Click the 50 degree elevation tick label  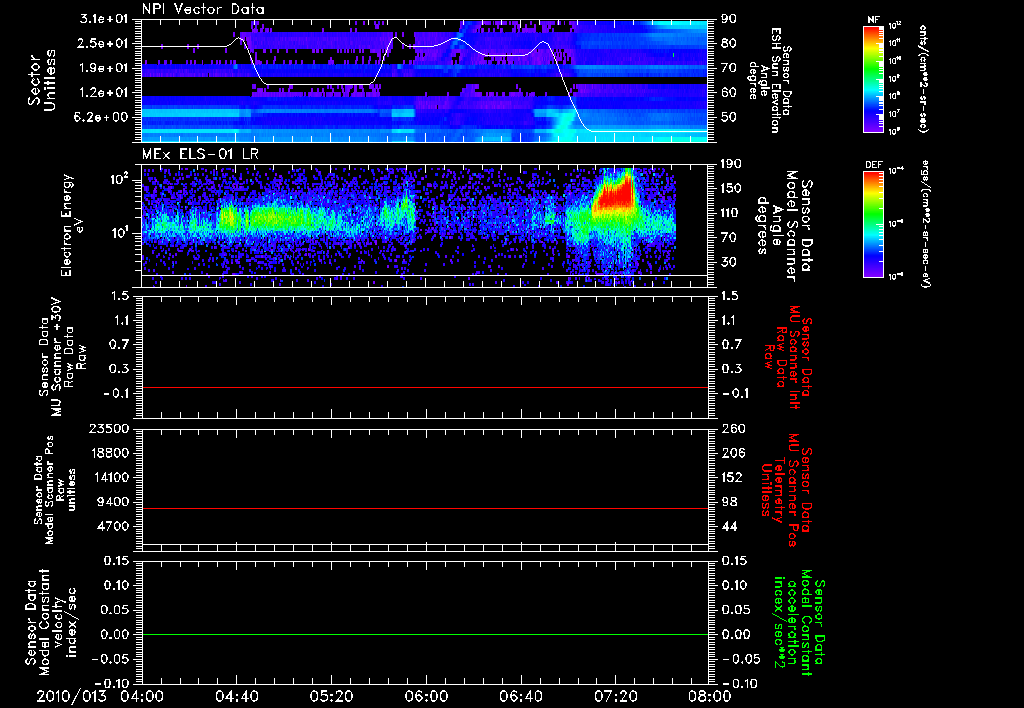pos(728,118)
